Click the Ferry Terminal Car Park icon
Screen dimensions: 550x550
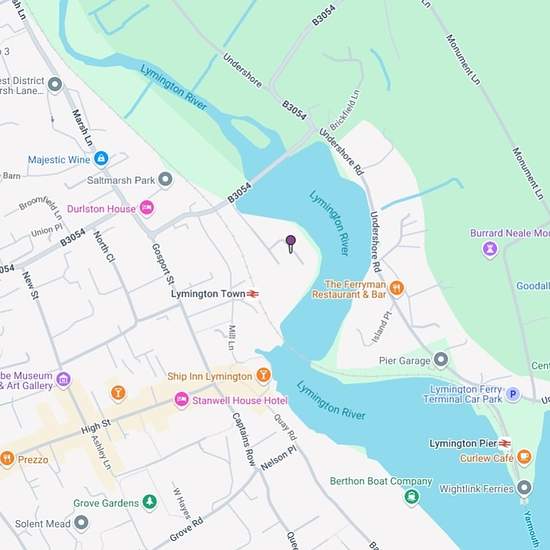tap(512, 394)
